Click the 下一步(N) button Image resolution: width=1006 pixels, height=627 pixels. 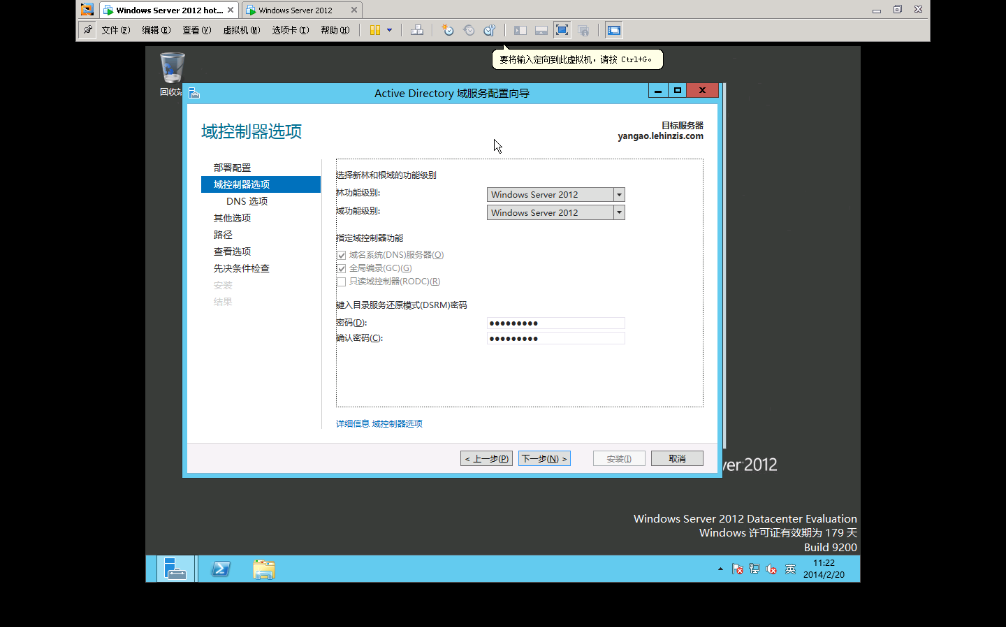[x=544, y=458]
